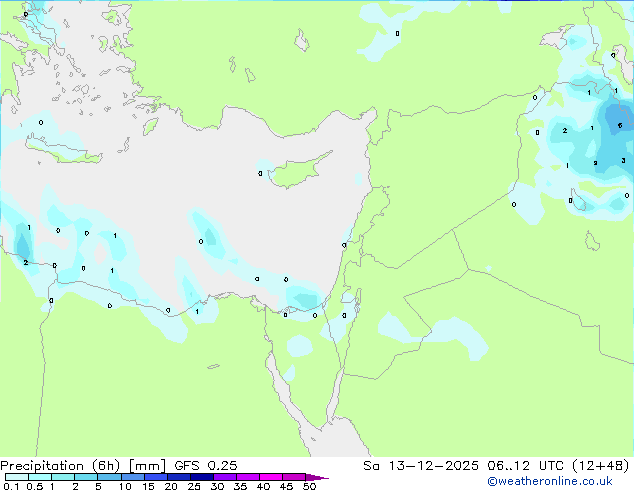Screen dimensions: 634x490
Task: Click the legend label '35'
Action: 241,486
